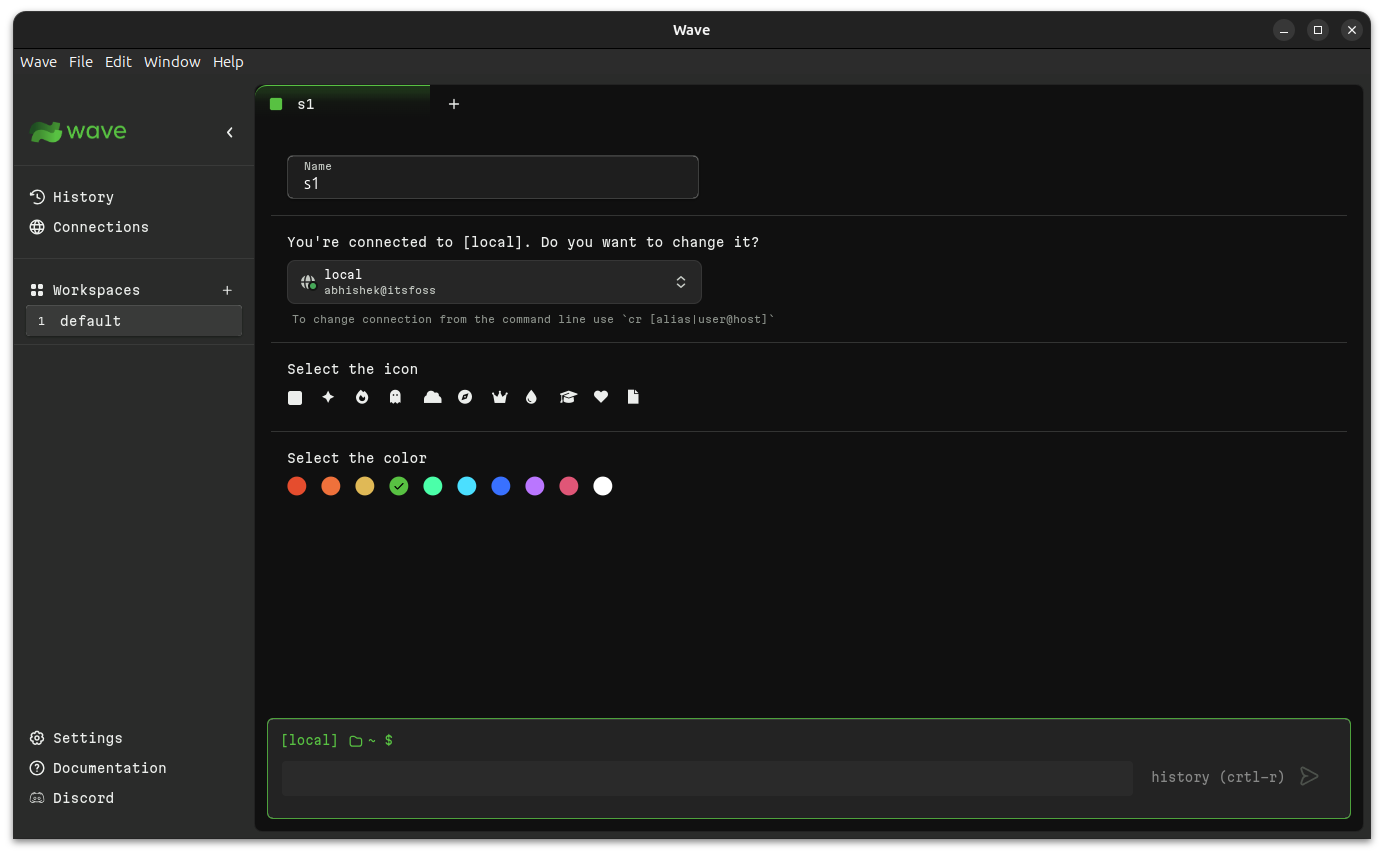Select the red tab color
Screen dimensions: 1384x855
coord(297,486)
